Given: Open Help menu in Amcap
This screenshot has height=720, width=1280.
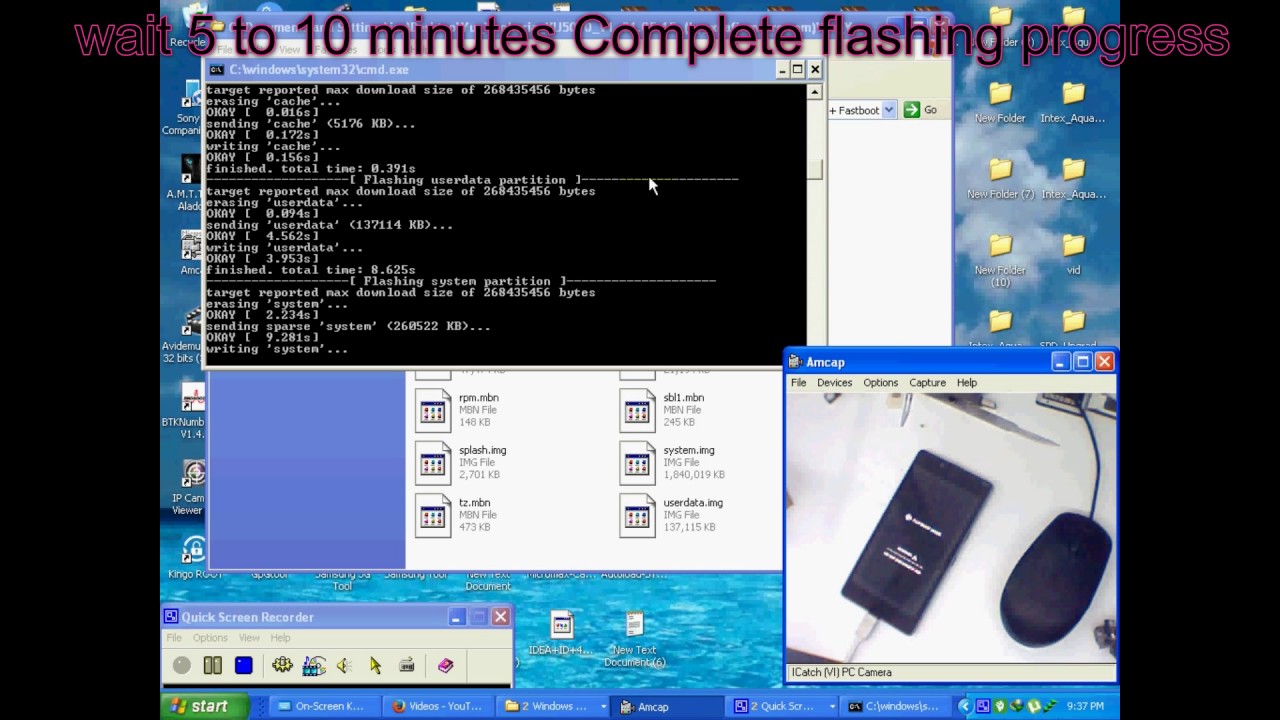Looking at the screenshot, I should click(966, 382).
